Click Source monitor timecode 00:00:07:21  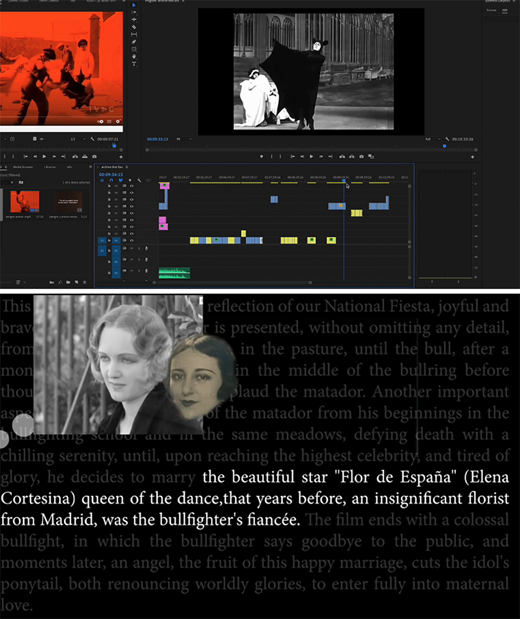pos(108,139)
